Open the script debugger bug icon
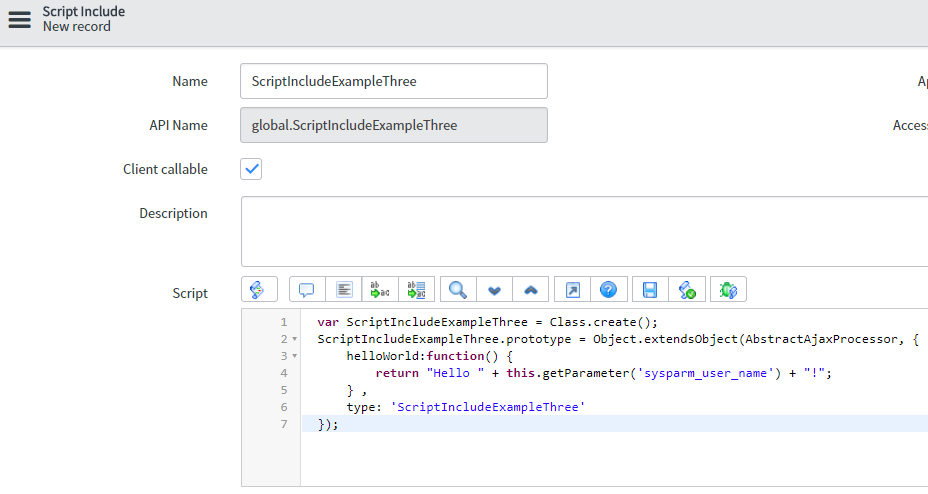Image resolution: width=928 pixels, height=494 pixels. (728, 290)
